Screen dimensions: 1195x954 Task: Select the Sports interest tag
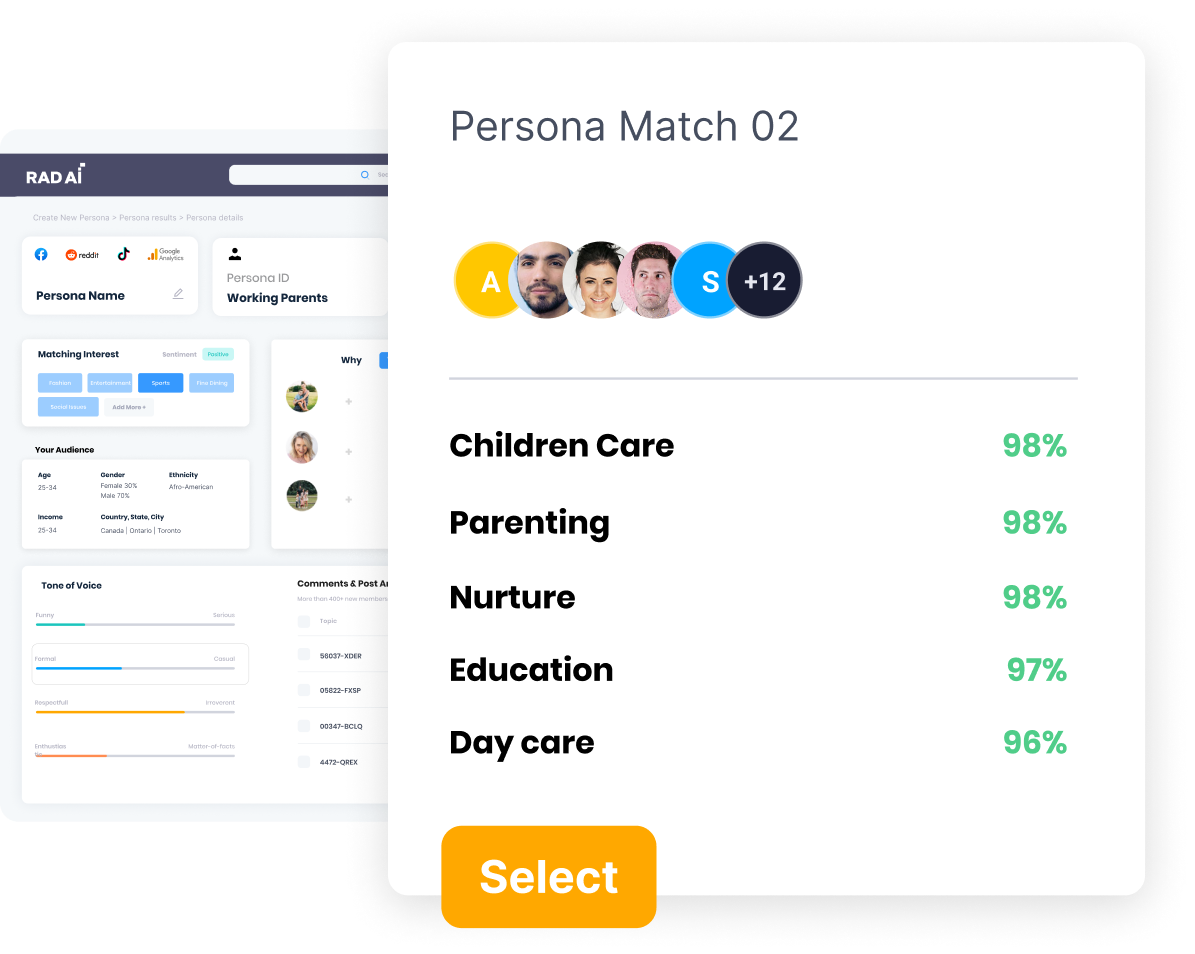[161, 383]
